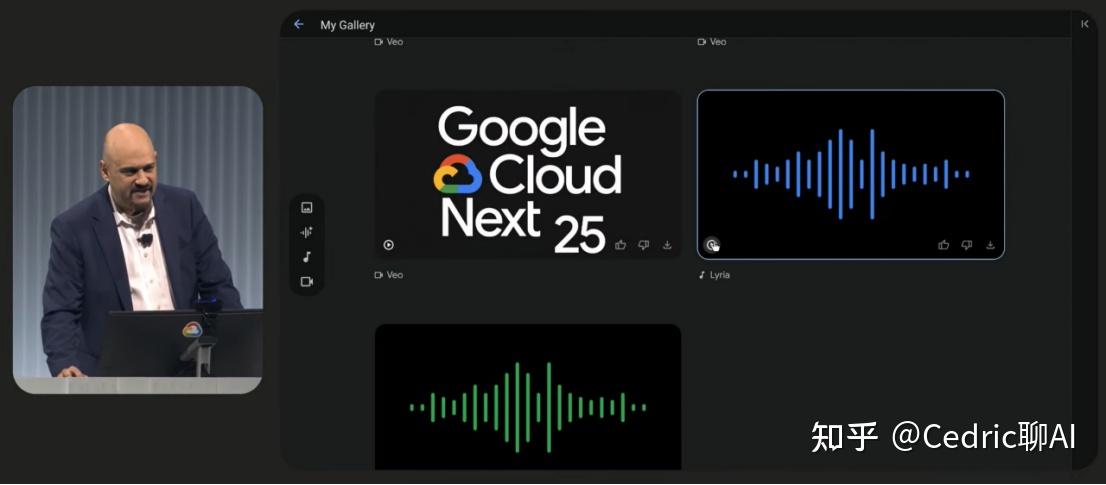Go back using the My Gallery arrow
Viewport: 1106px width, 485px height.
298,25
